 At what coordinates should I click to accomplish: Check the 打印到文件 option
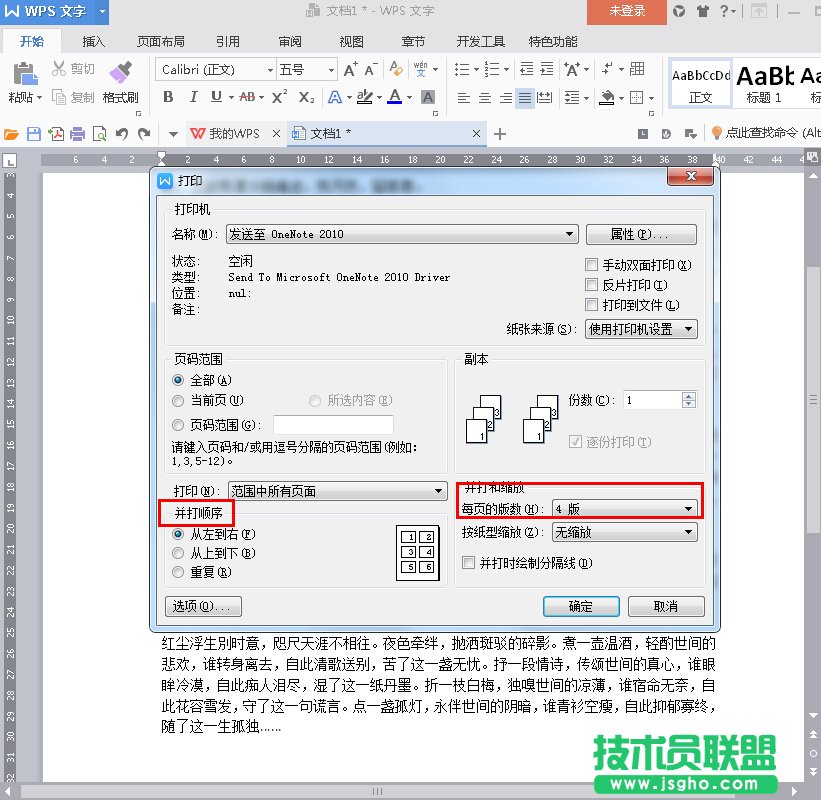592,305
